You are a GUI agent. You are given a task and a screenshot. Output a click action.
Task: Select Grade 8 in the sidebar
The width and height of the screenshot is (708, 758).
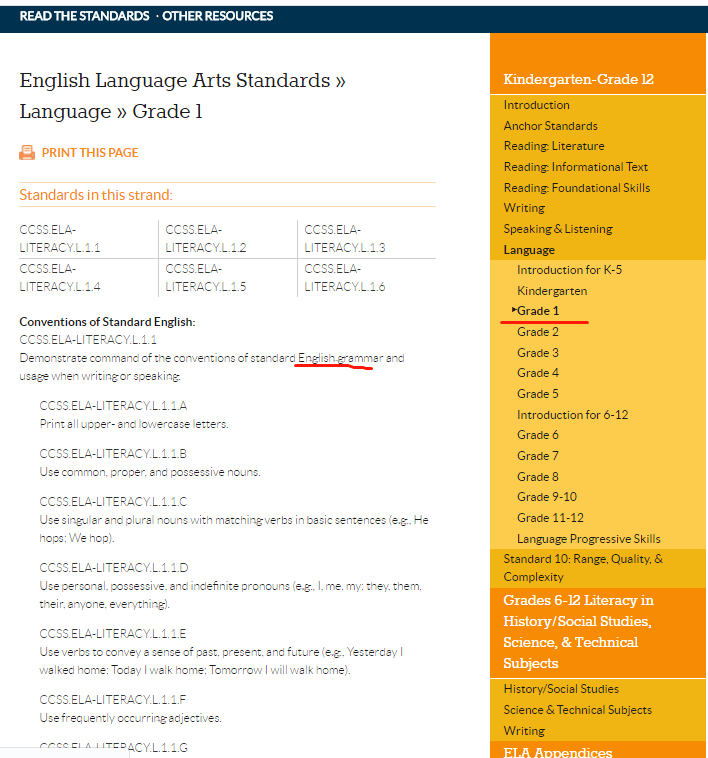coord(538,477)
